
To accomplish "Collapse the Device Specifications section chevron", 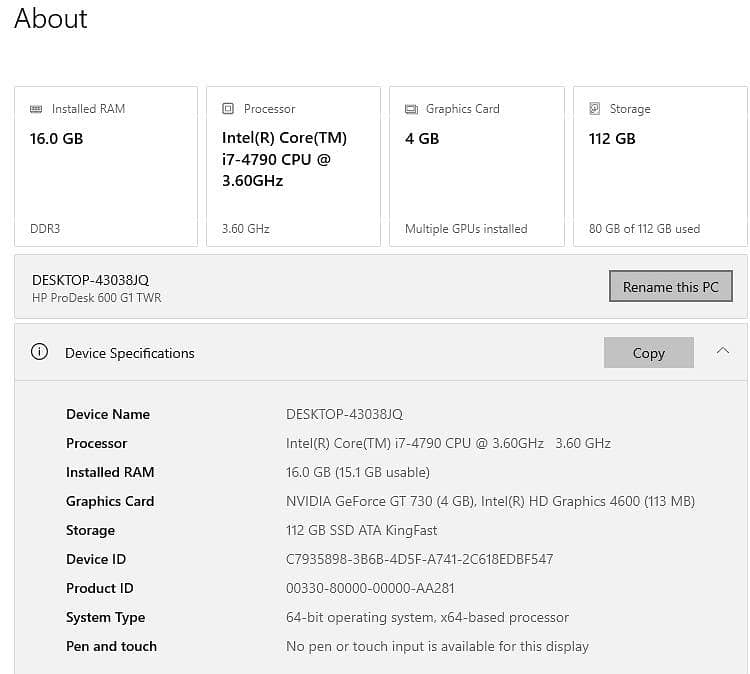I will coord(723,352).
